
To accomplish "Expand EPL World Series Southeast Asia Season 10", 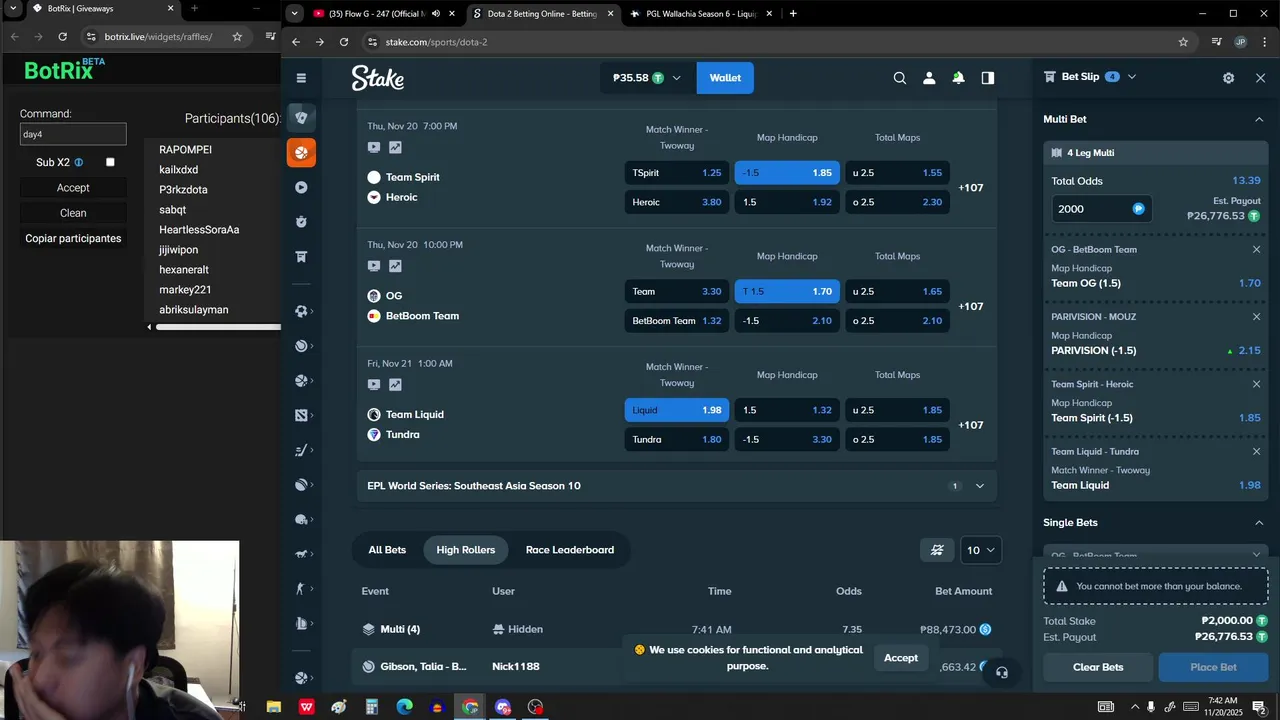I will (x=677, y=486).
